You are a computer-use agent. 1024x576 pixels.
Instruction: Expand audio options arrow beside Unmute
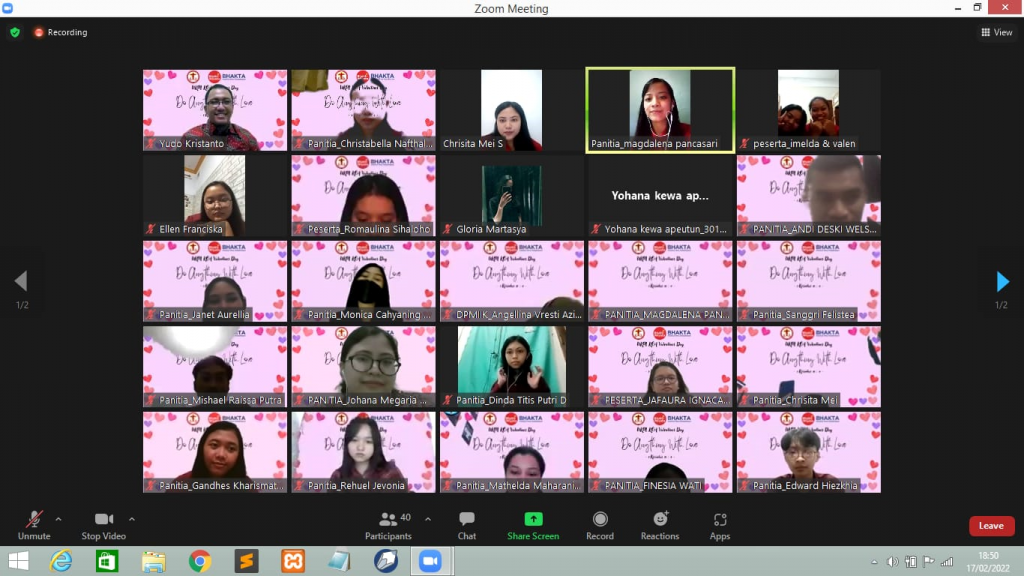point(58,519)
